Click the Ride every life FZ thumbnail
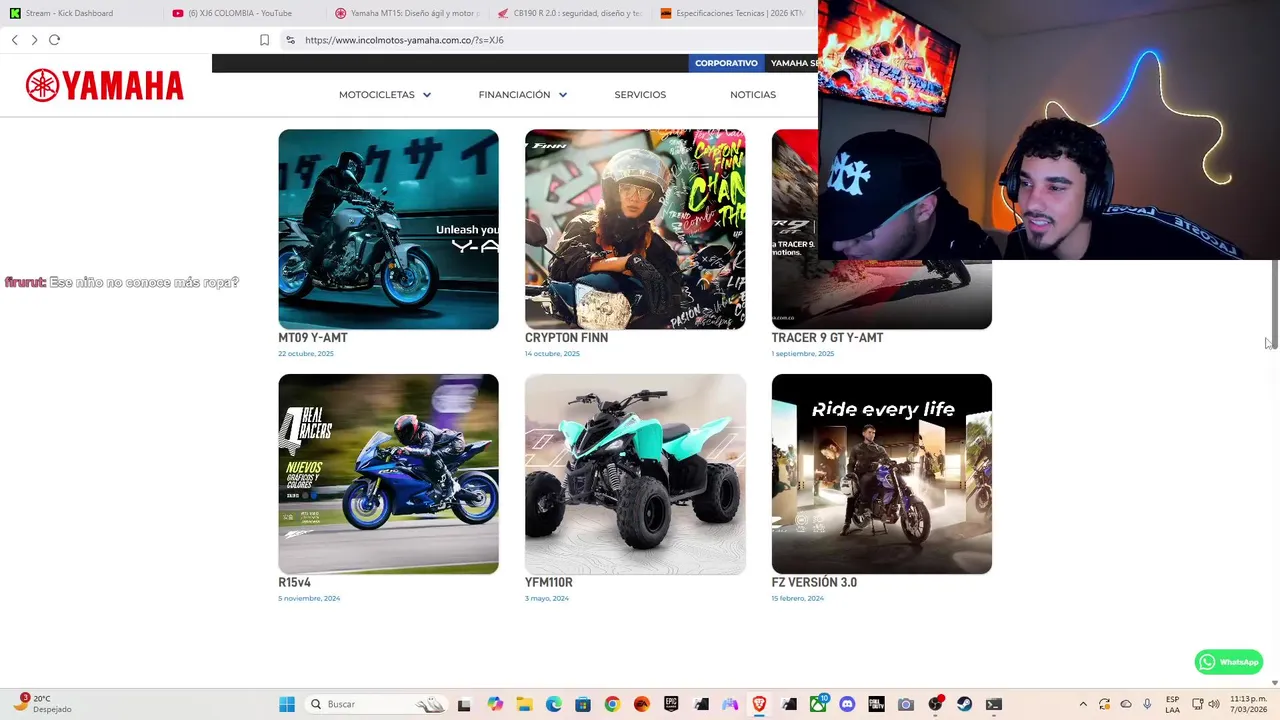This screenshot has width=1280, height=720. click(x=881, y=474)
